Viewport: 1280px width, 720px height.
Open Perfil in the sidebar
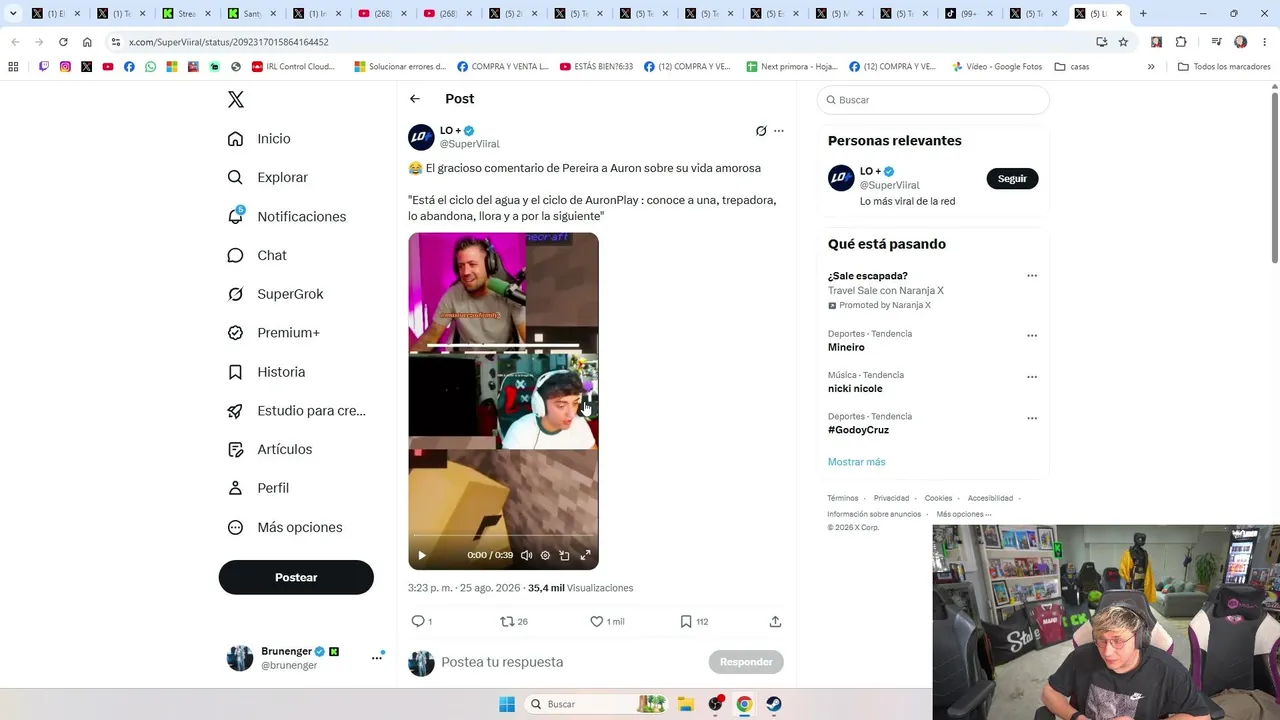(x=258, y=488)
